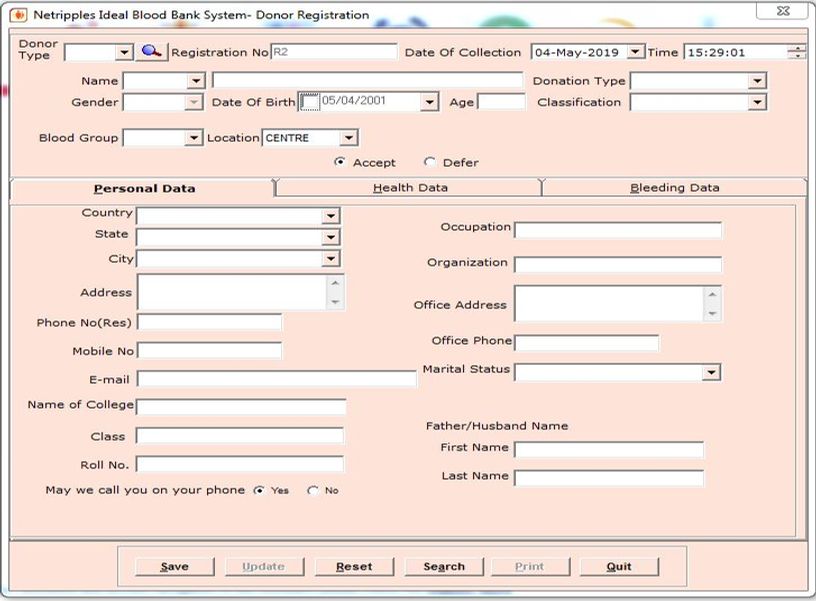Click the magnifier search icon beside Donor Type
The image size is (816, 601).
coord(151,52)
